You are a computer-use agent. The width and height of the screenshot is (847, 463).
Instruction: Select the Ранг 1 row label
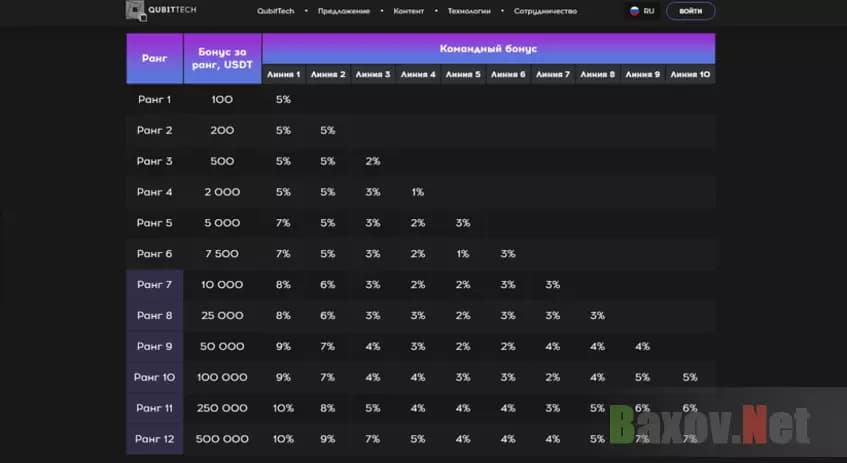click(x=154, y=99)
